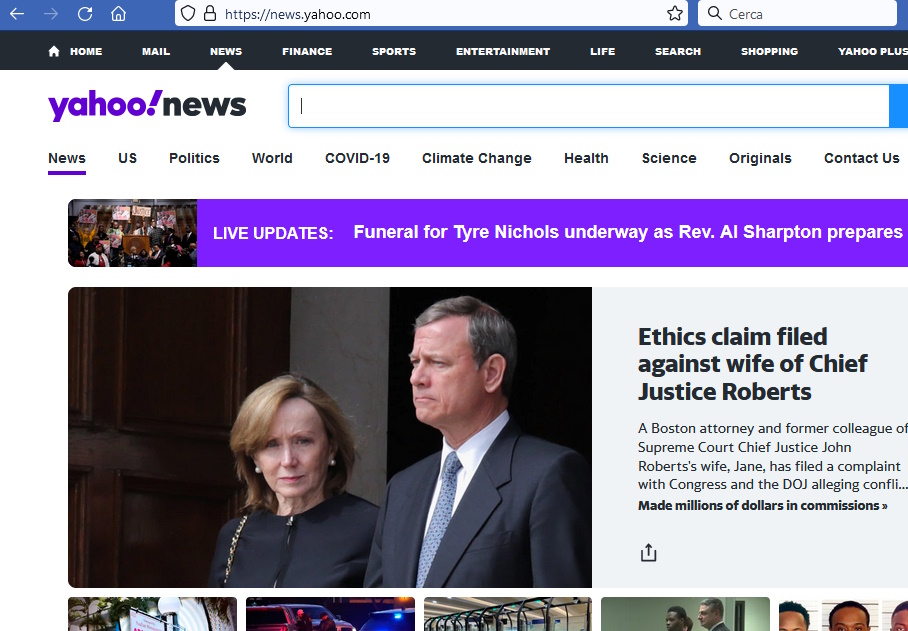Image resolution: width=908 pixels, height=631 pixels.
Task: Bookmark this page with star icon
Action: click(x=675, y=14)
